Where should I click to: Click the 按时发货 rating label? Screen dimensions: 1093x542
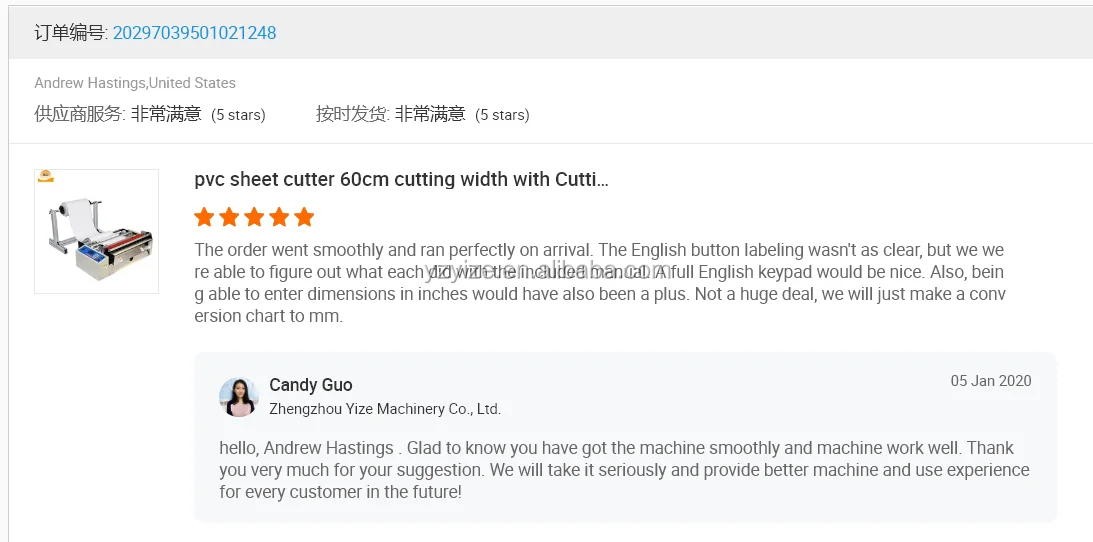point(352,114)
